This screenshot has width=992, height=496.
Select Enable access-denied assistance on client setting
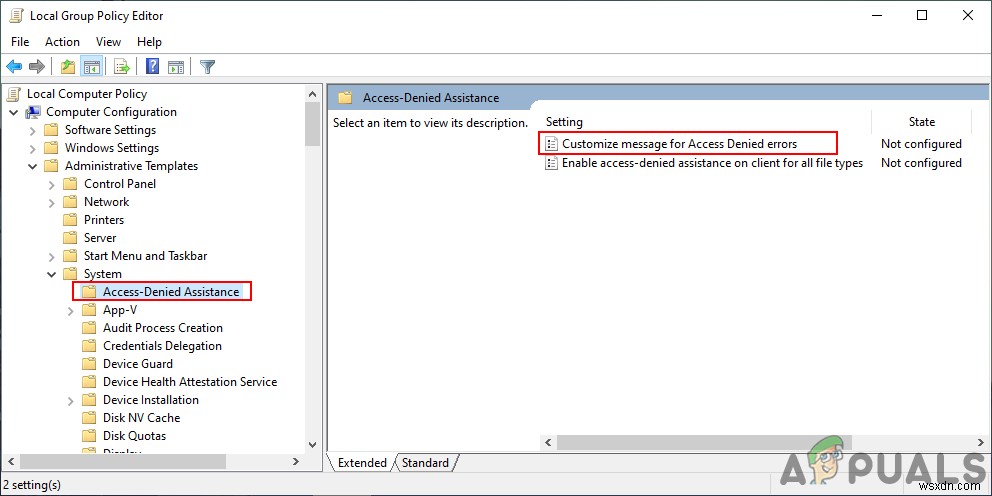coord(712,163)
